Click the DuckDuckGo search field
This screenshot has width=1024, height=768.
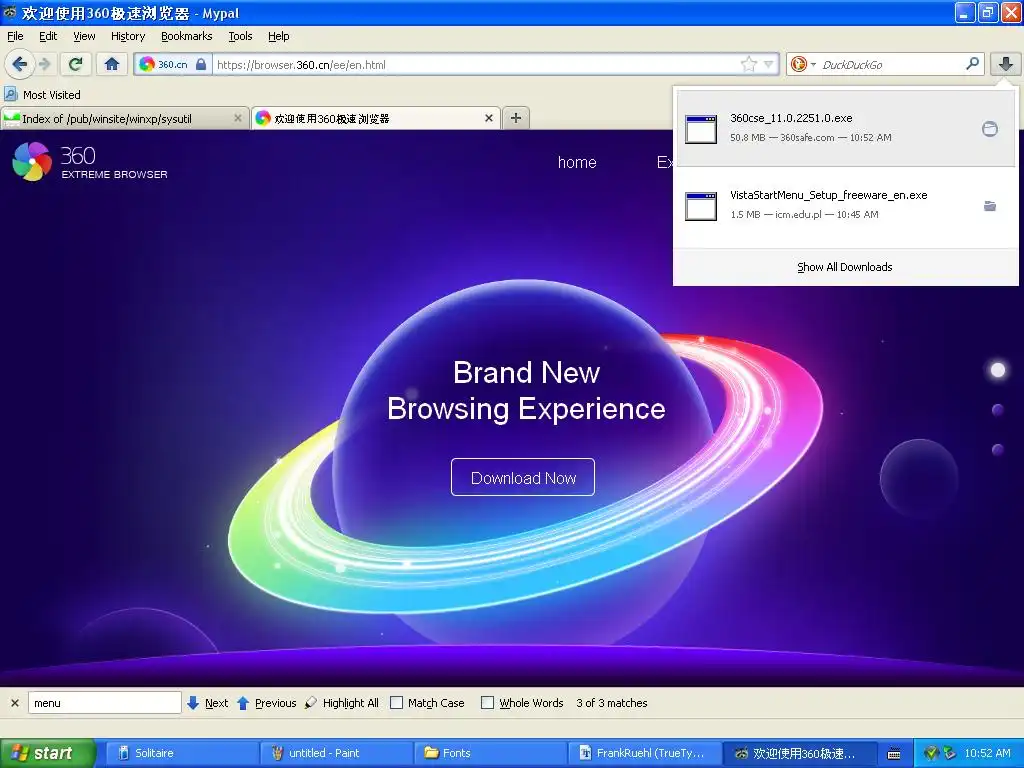click(891, 64)
